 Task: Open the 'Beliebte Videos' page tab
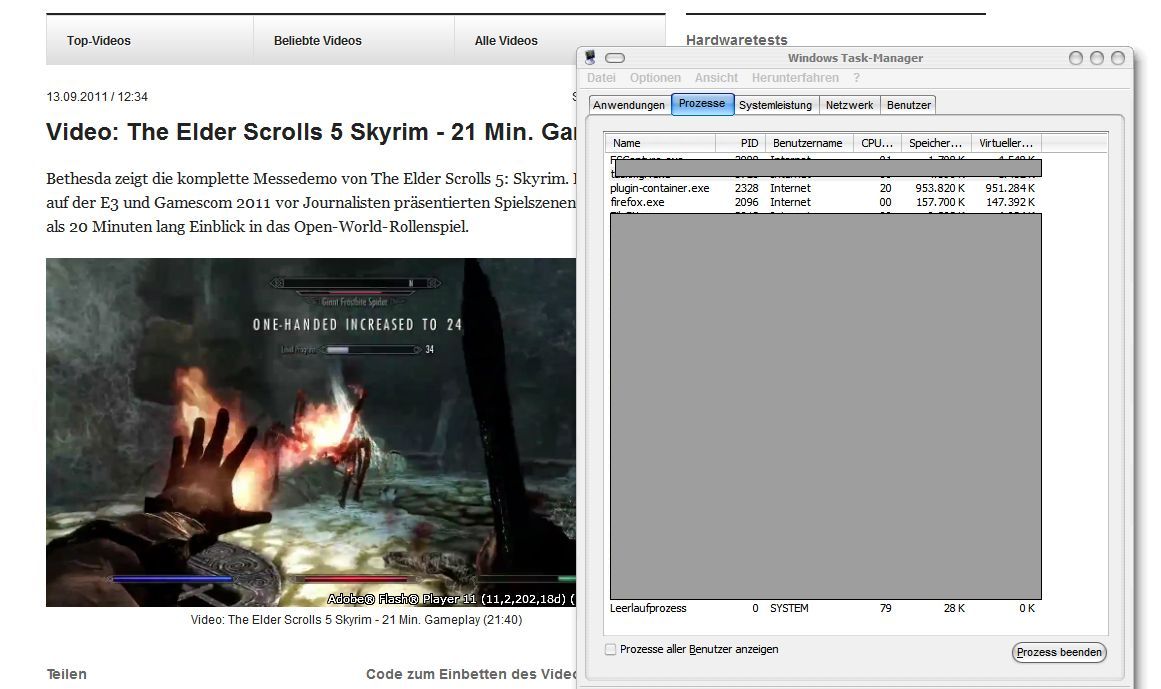[x=318, y=41]
